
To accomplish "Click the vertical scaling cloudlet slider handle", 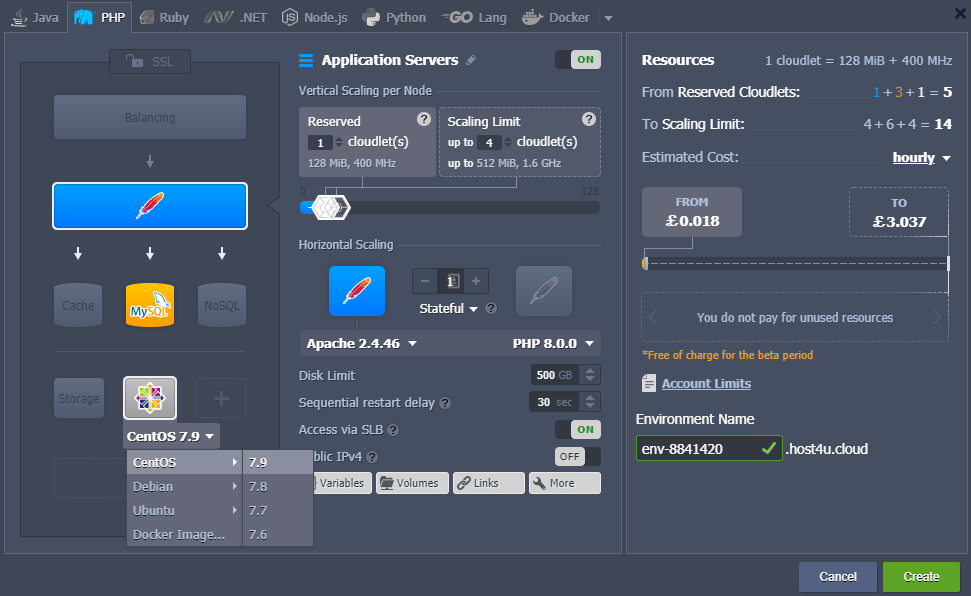I will pos(331,208).
